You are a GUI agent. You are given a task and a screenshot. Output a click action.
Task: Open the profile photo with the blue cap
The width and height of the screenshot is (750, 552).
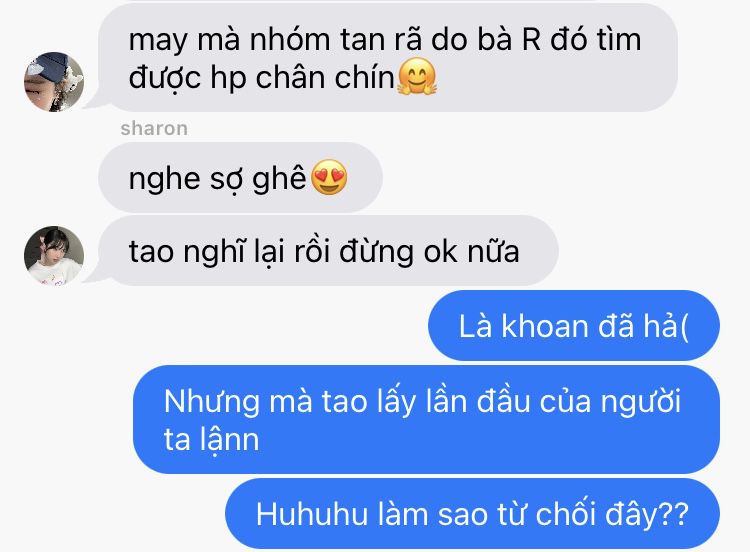tap(54, 82)
